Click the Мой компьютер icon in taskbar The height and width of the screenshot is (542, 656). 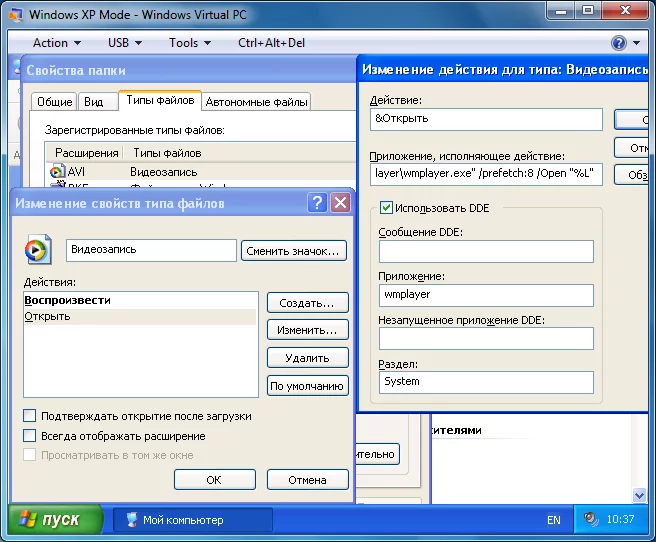coord(131,520)
